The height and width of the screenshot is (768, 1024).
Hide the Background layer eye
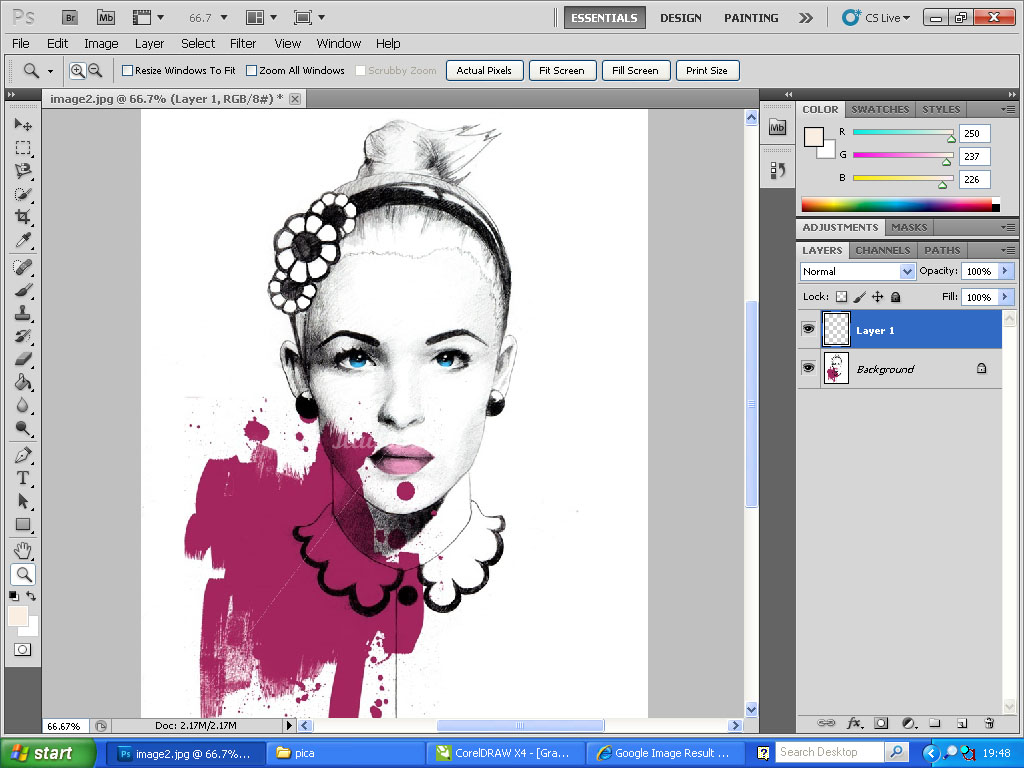click(x=808, y=368)
